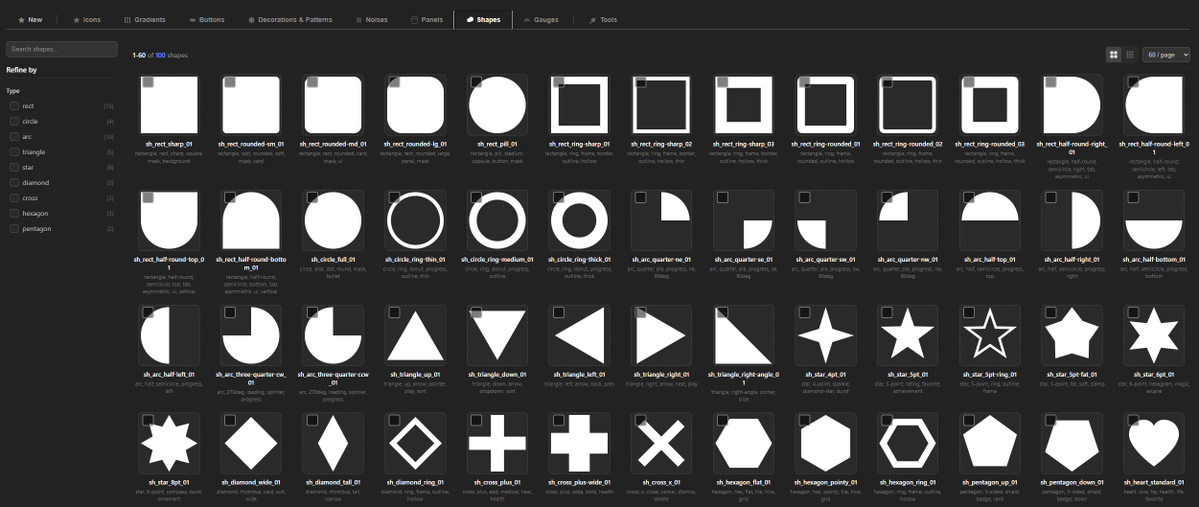
Task: Check the diamond type filter
Action: tap(15, 183)
